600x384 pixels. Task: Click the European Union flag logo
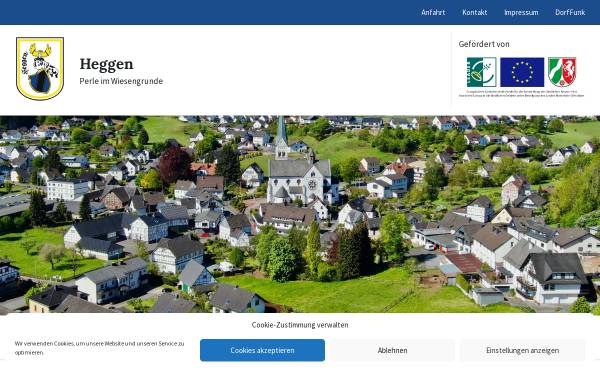coord(522,72)
